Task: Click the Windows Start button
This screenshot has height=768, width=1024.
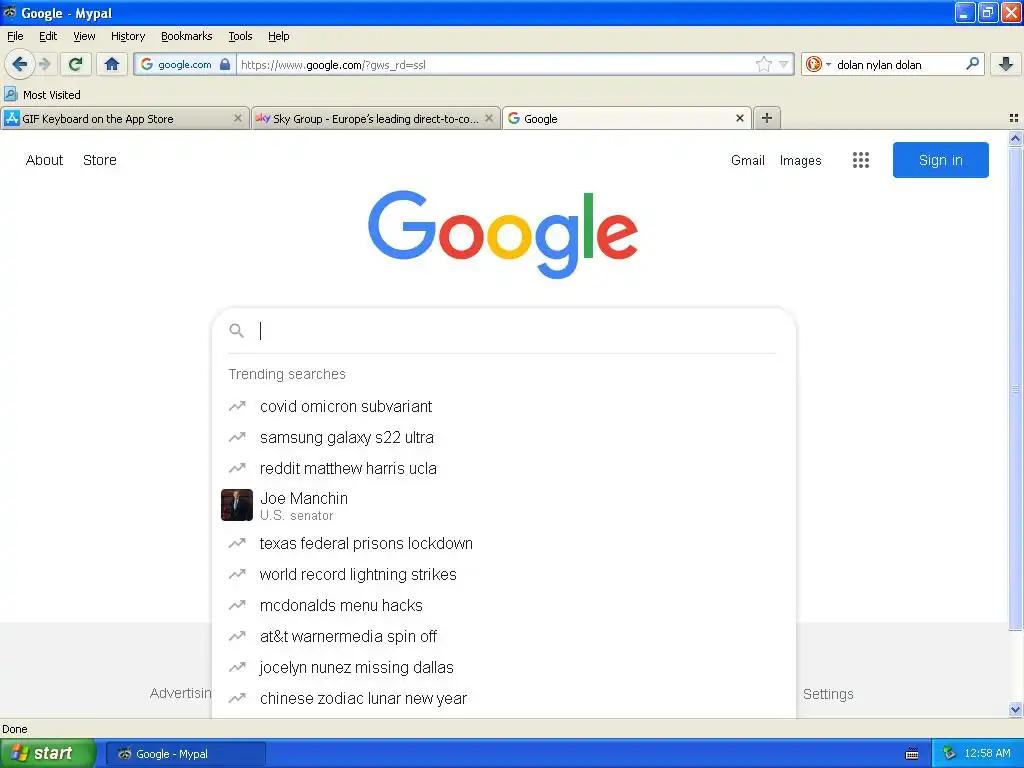Action: coord(48,753)
